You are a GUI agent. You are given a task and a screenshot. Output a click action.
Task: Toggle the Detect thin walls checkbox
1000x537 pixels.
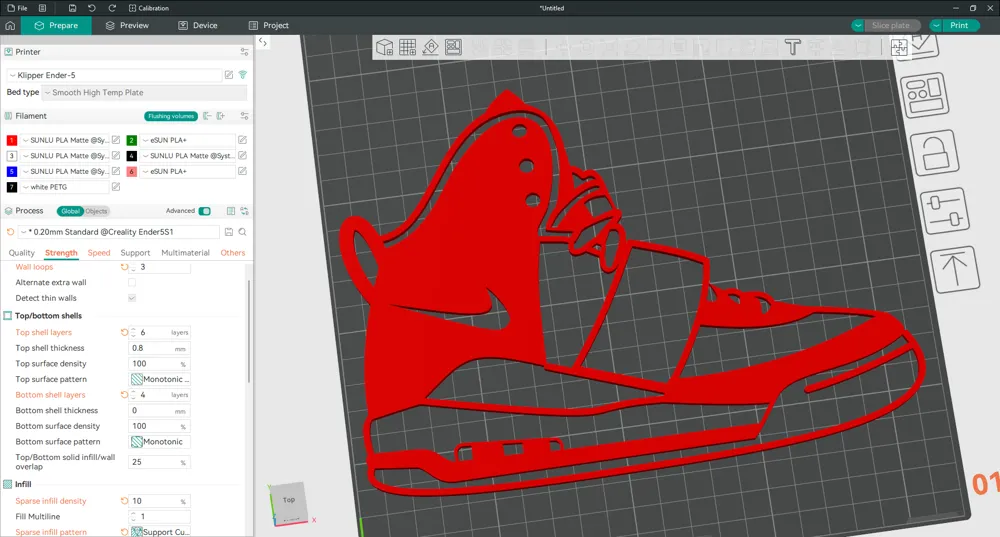132,298
